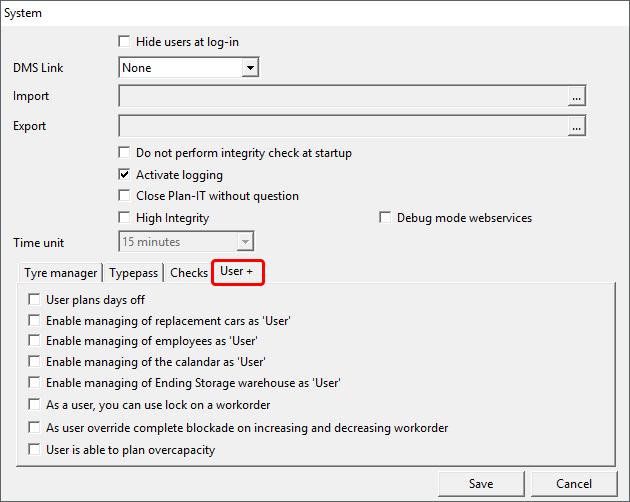Click the Cancel button
The width and height of the screenshot is (630, 502).
point(574,484)
